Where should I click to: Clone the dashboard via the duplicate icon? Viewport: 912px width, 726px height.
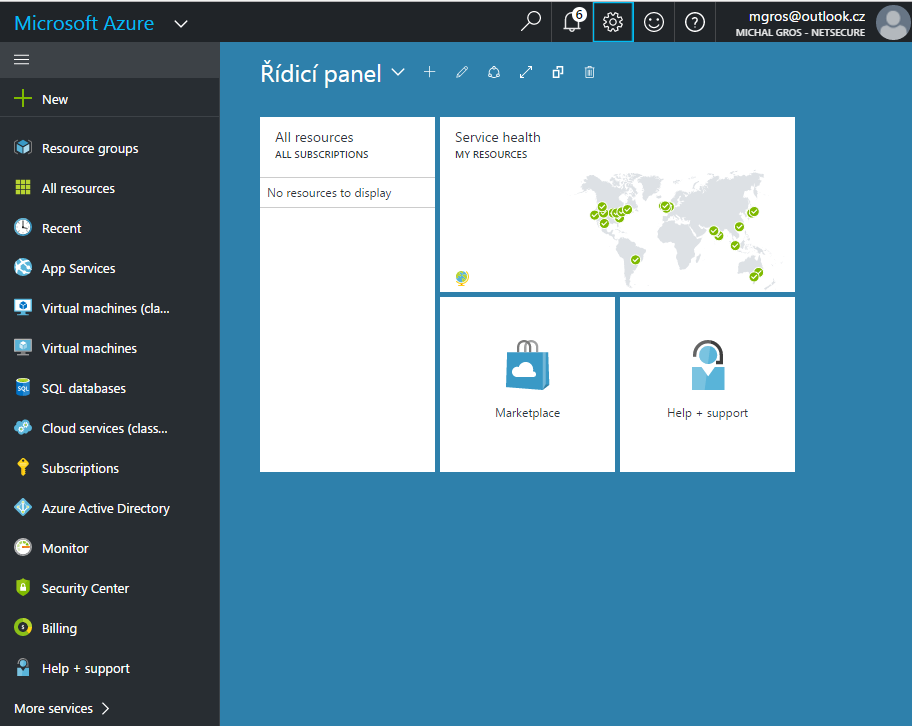[x=557, y=71]
